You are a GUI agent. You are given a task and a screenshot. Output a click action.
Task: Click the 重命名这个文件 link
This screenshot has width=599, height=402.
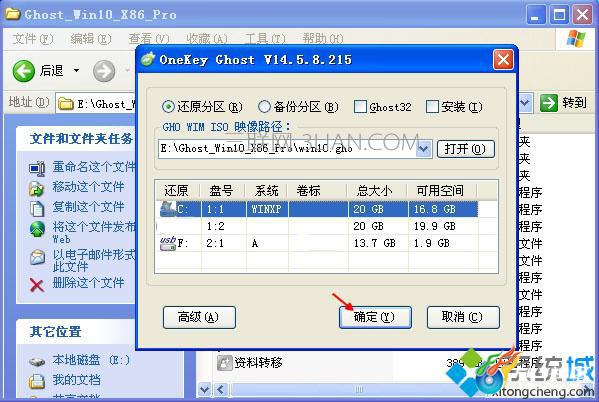pos(94,167)
